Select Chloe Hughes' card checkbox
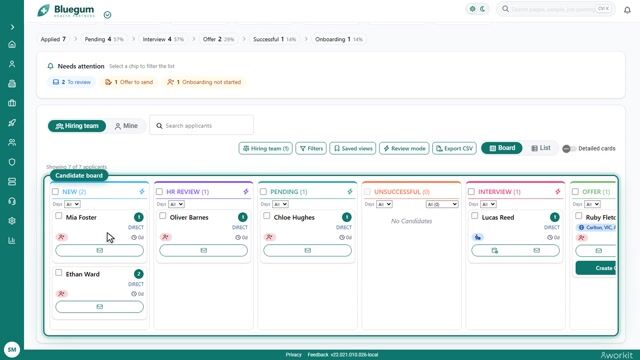 (267, 216)
